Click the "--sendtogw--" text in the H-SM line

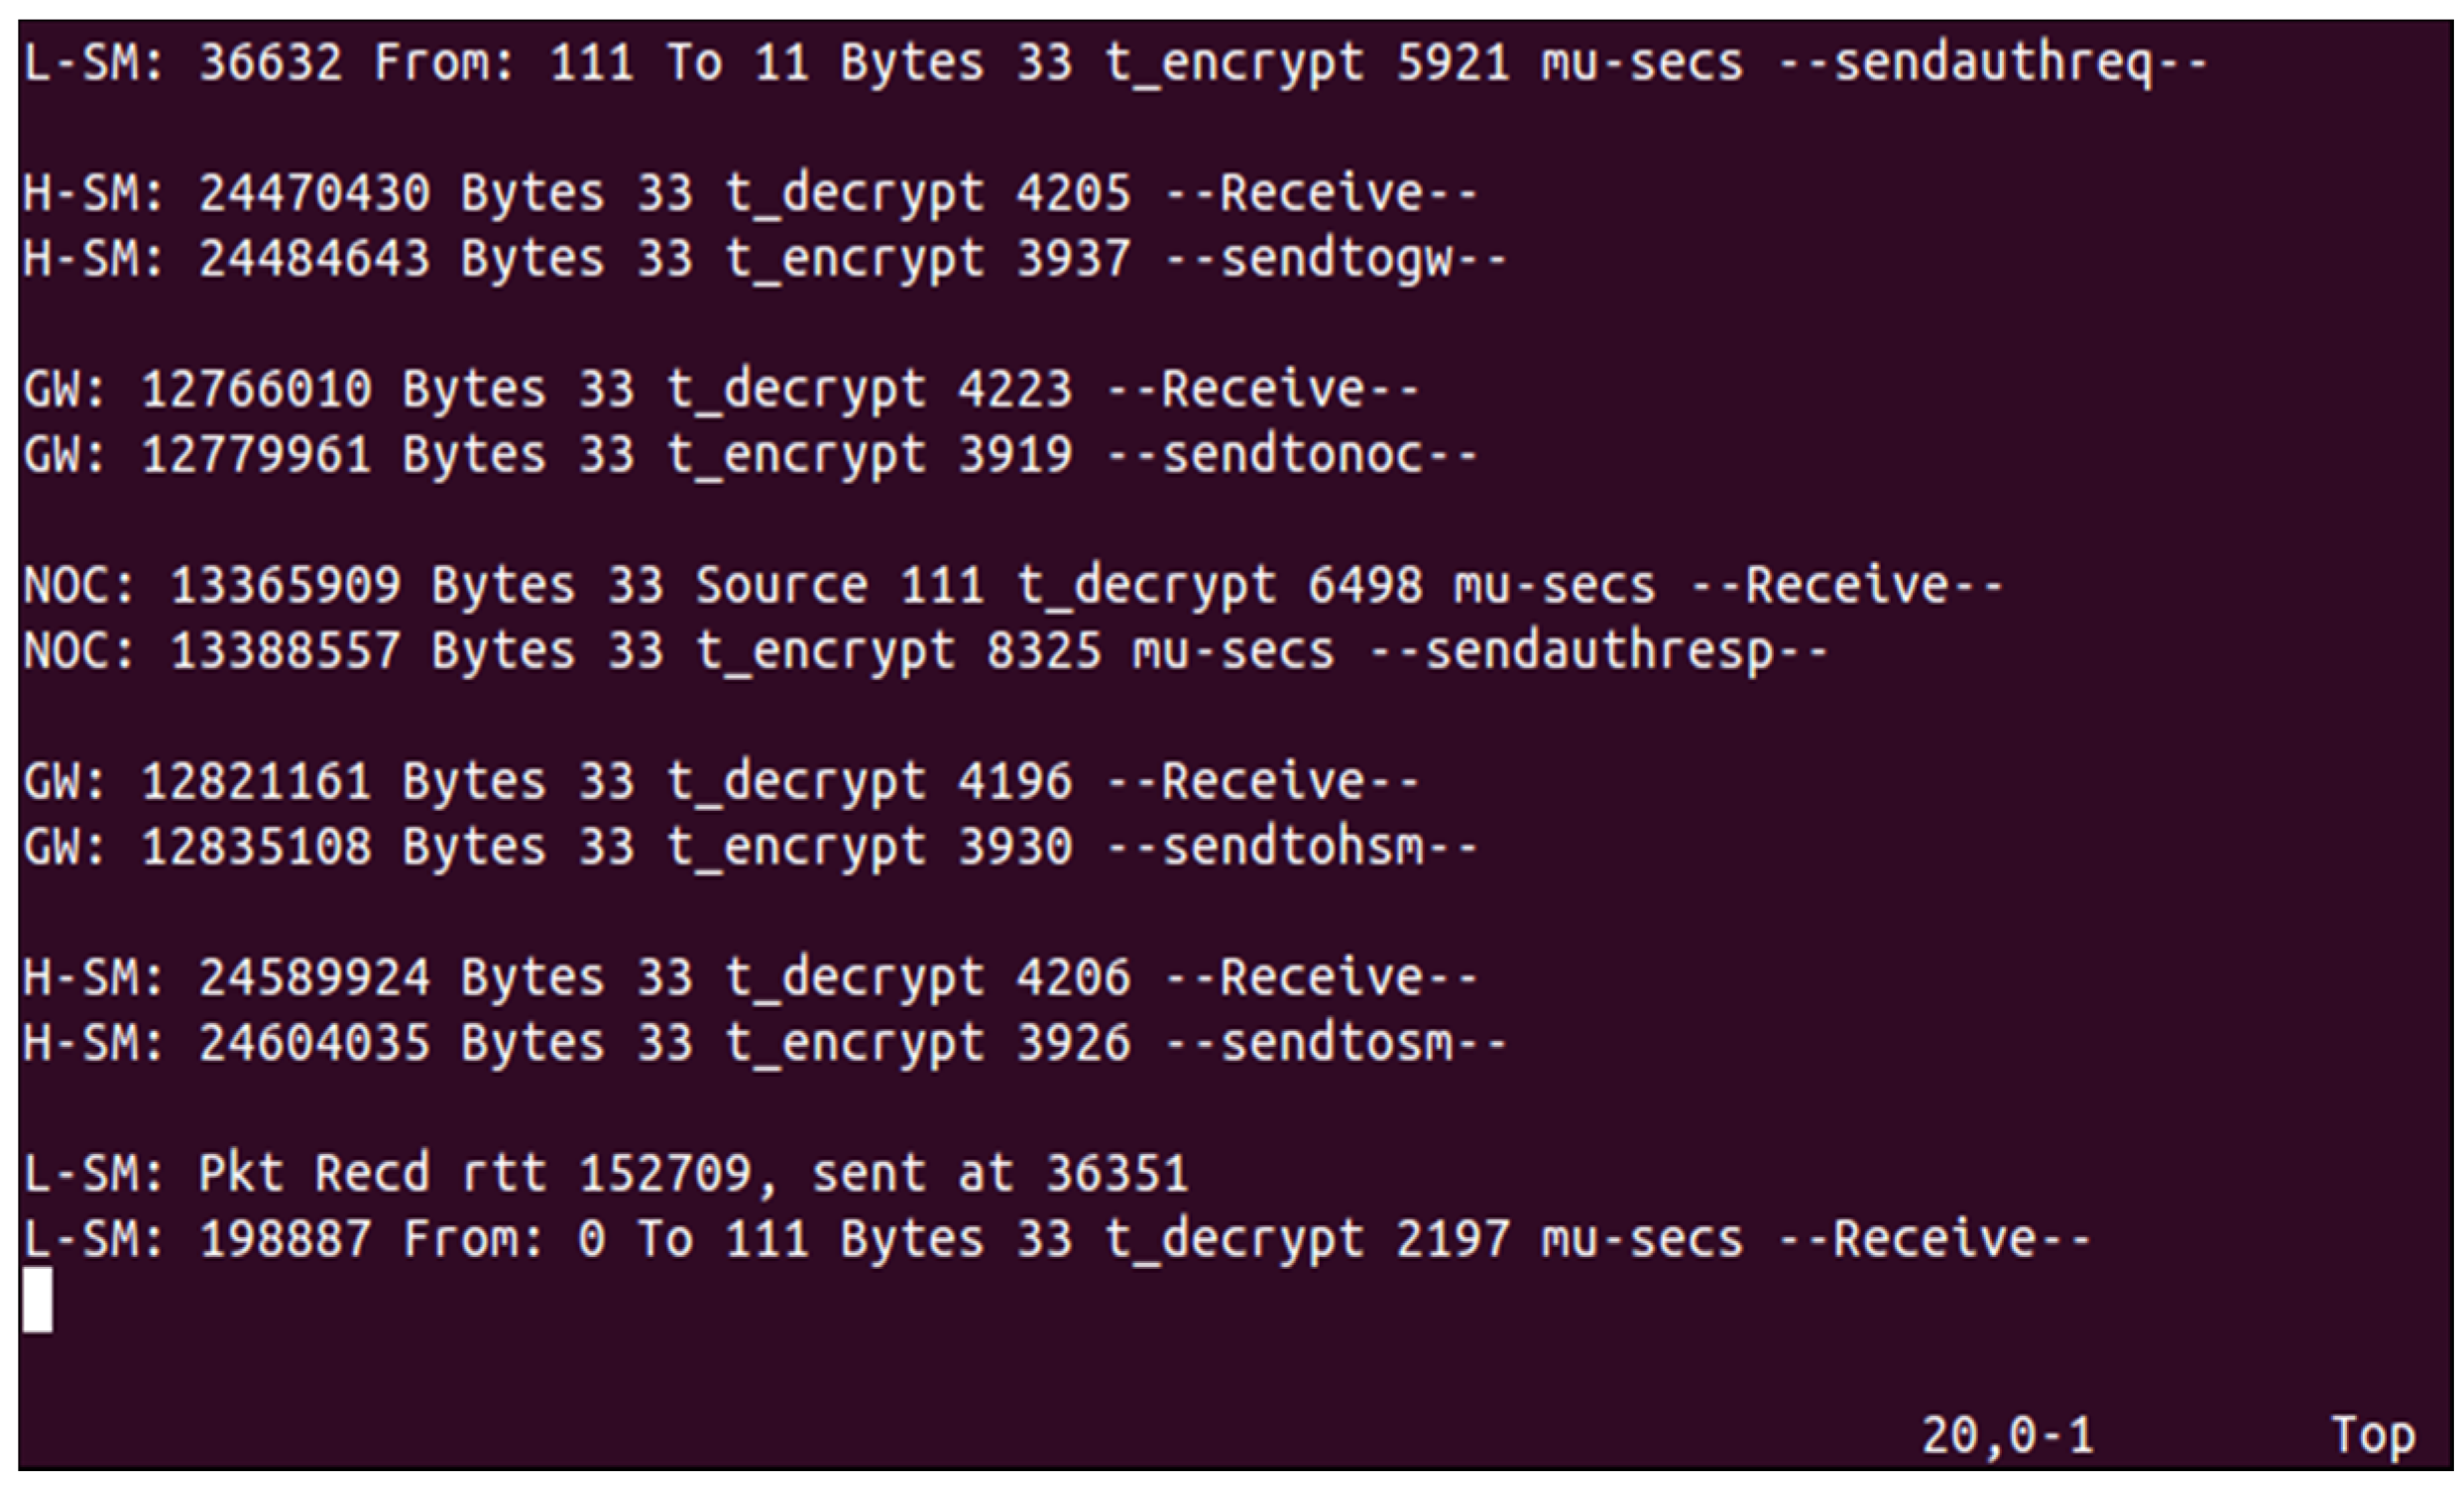[1336, 259]
